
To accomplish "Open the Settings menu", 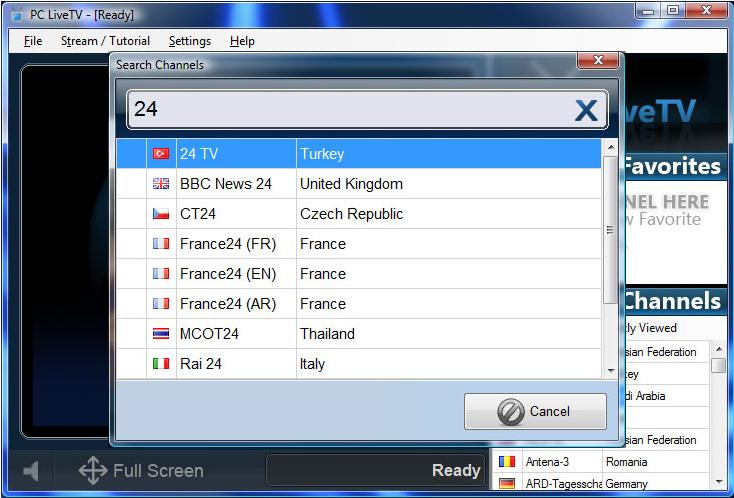I will tap(190, 41).
